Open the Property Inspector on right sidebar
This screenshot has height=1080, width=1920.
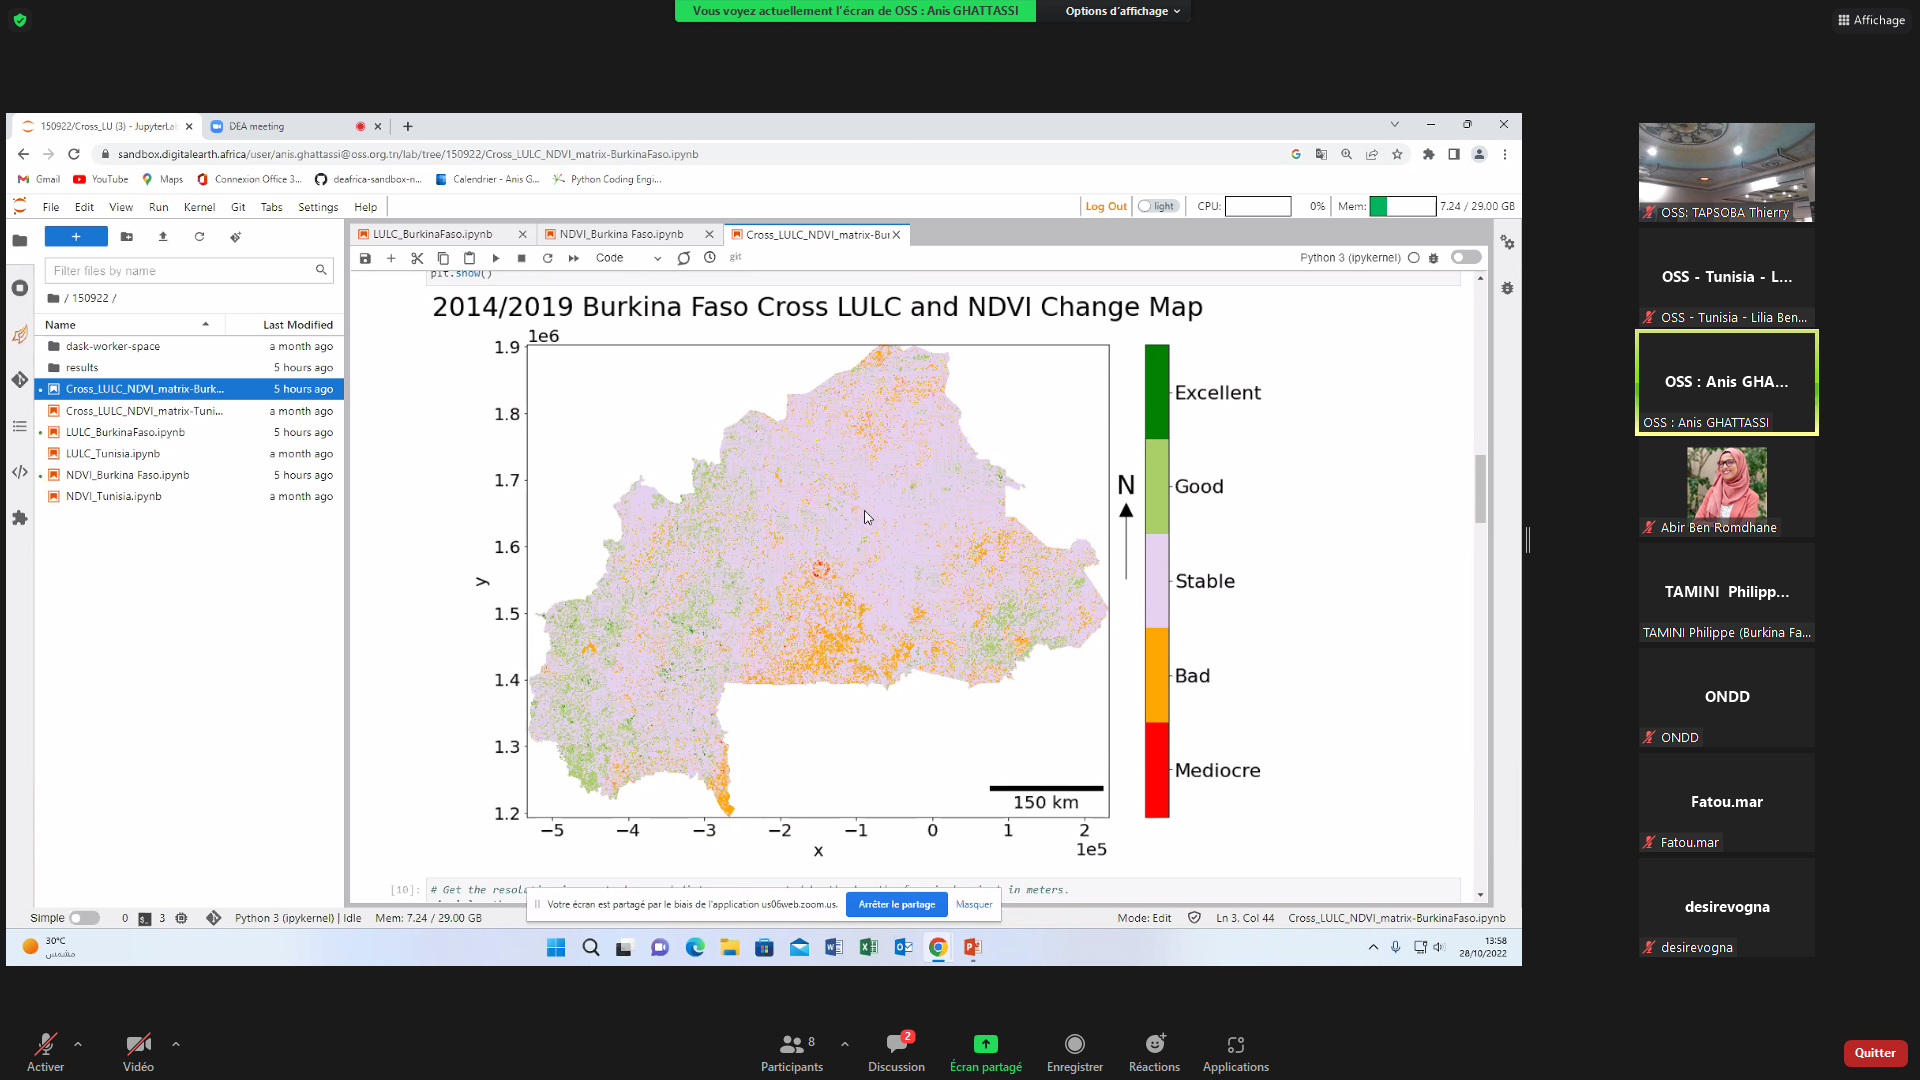point(1507,242)
